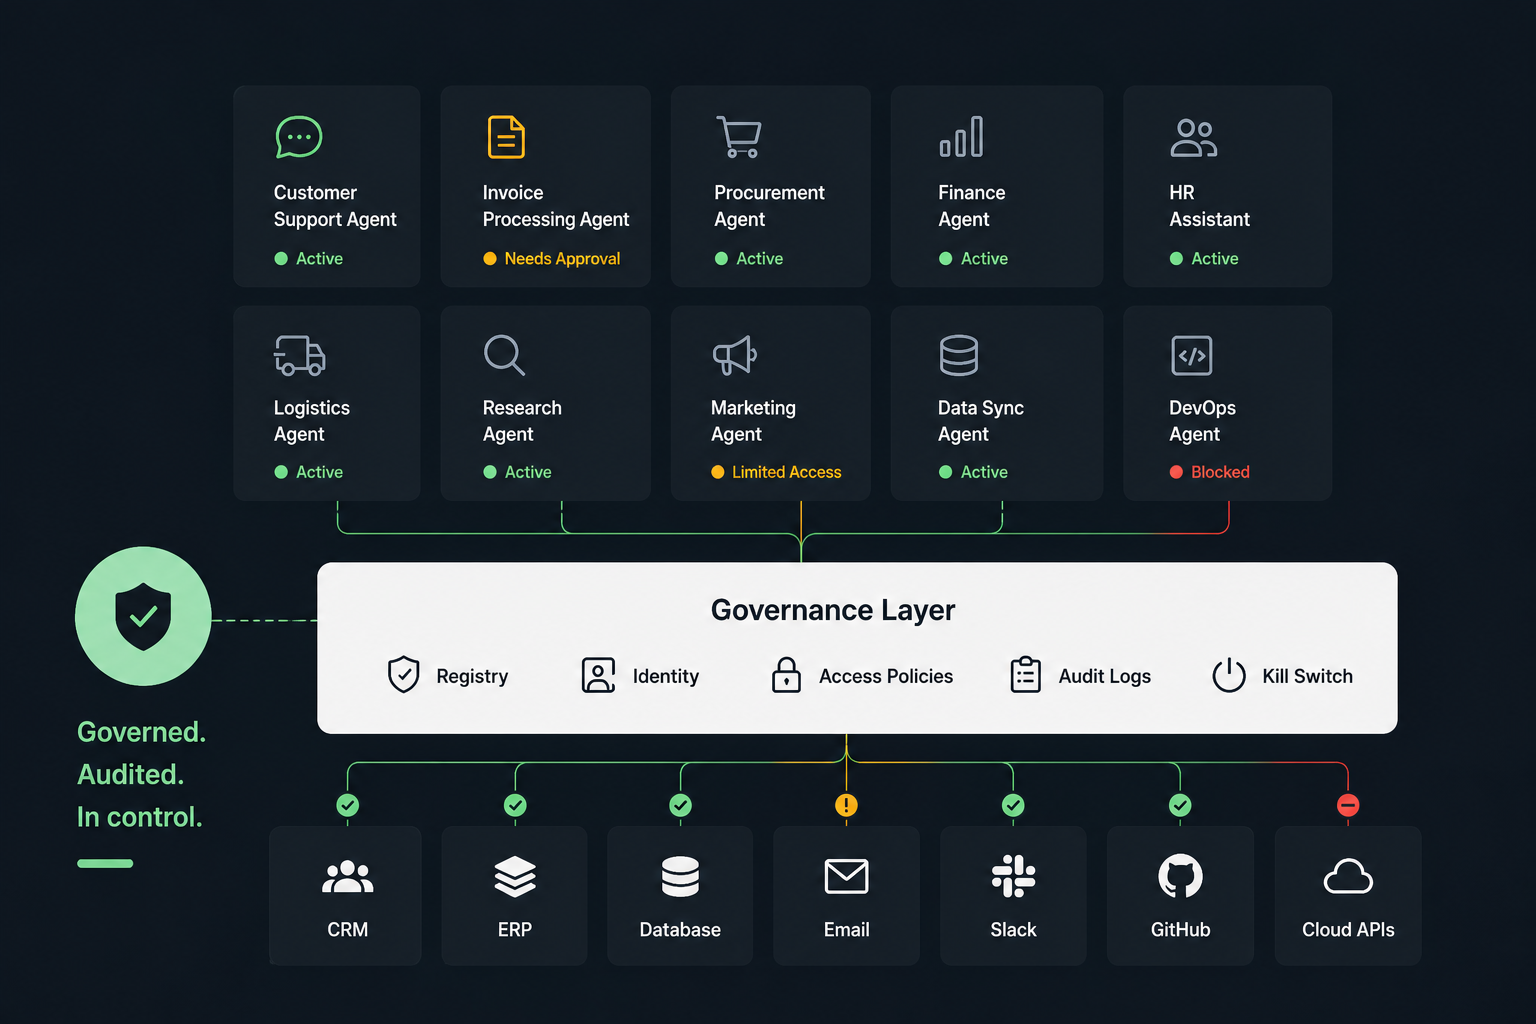Click the GitHub logo icon
The image size is (1536, 1024).
click(x=1180, y=876)
